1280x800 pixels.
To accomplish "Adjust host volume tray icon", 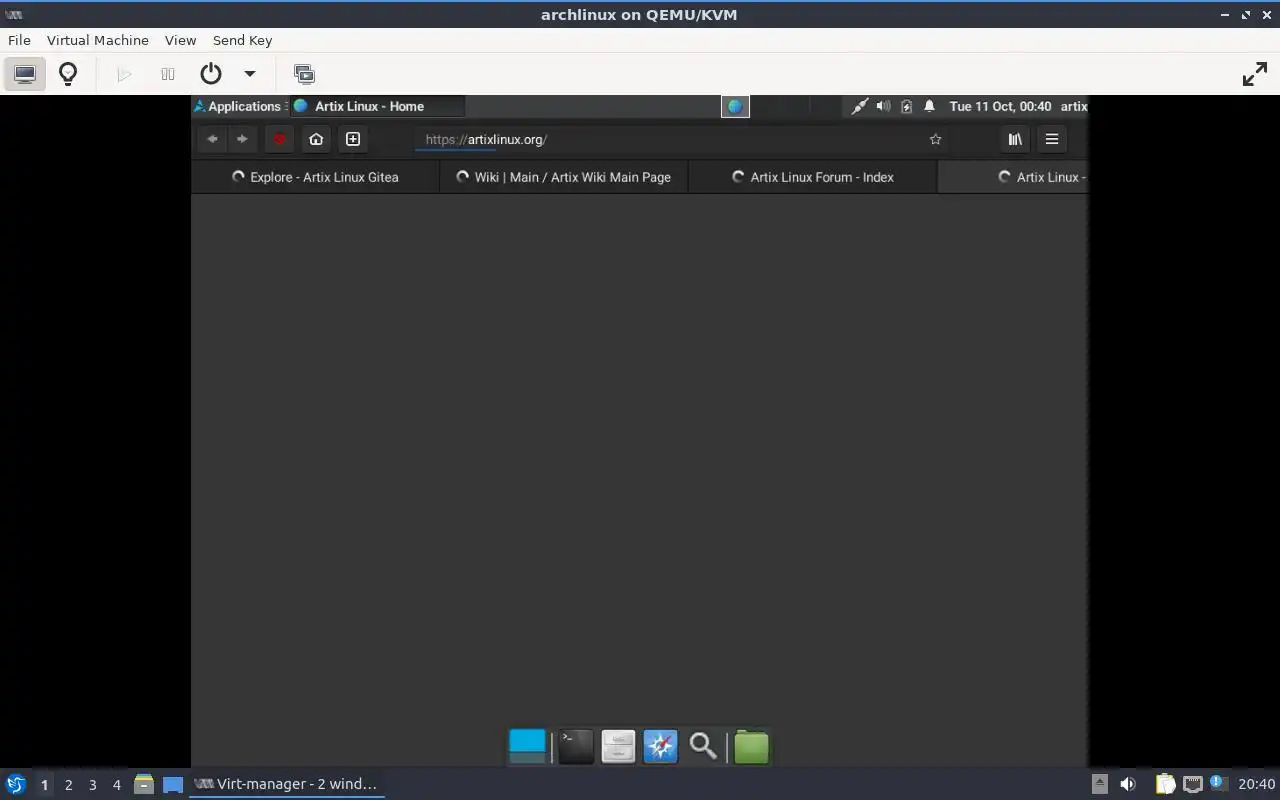I will 1128,784.
